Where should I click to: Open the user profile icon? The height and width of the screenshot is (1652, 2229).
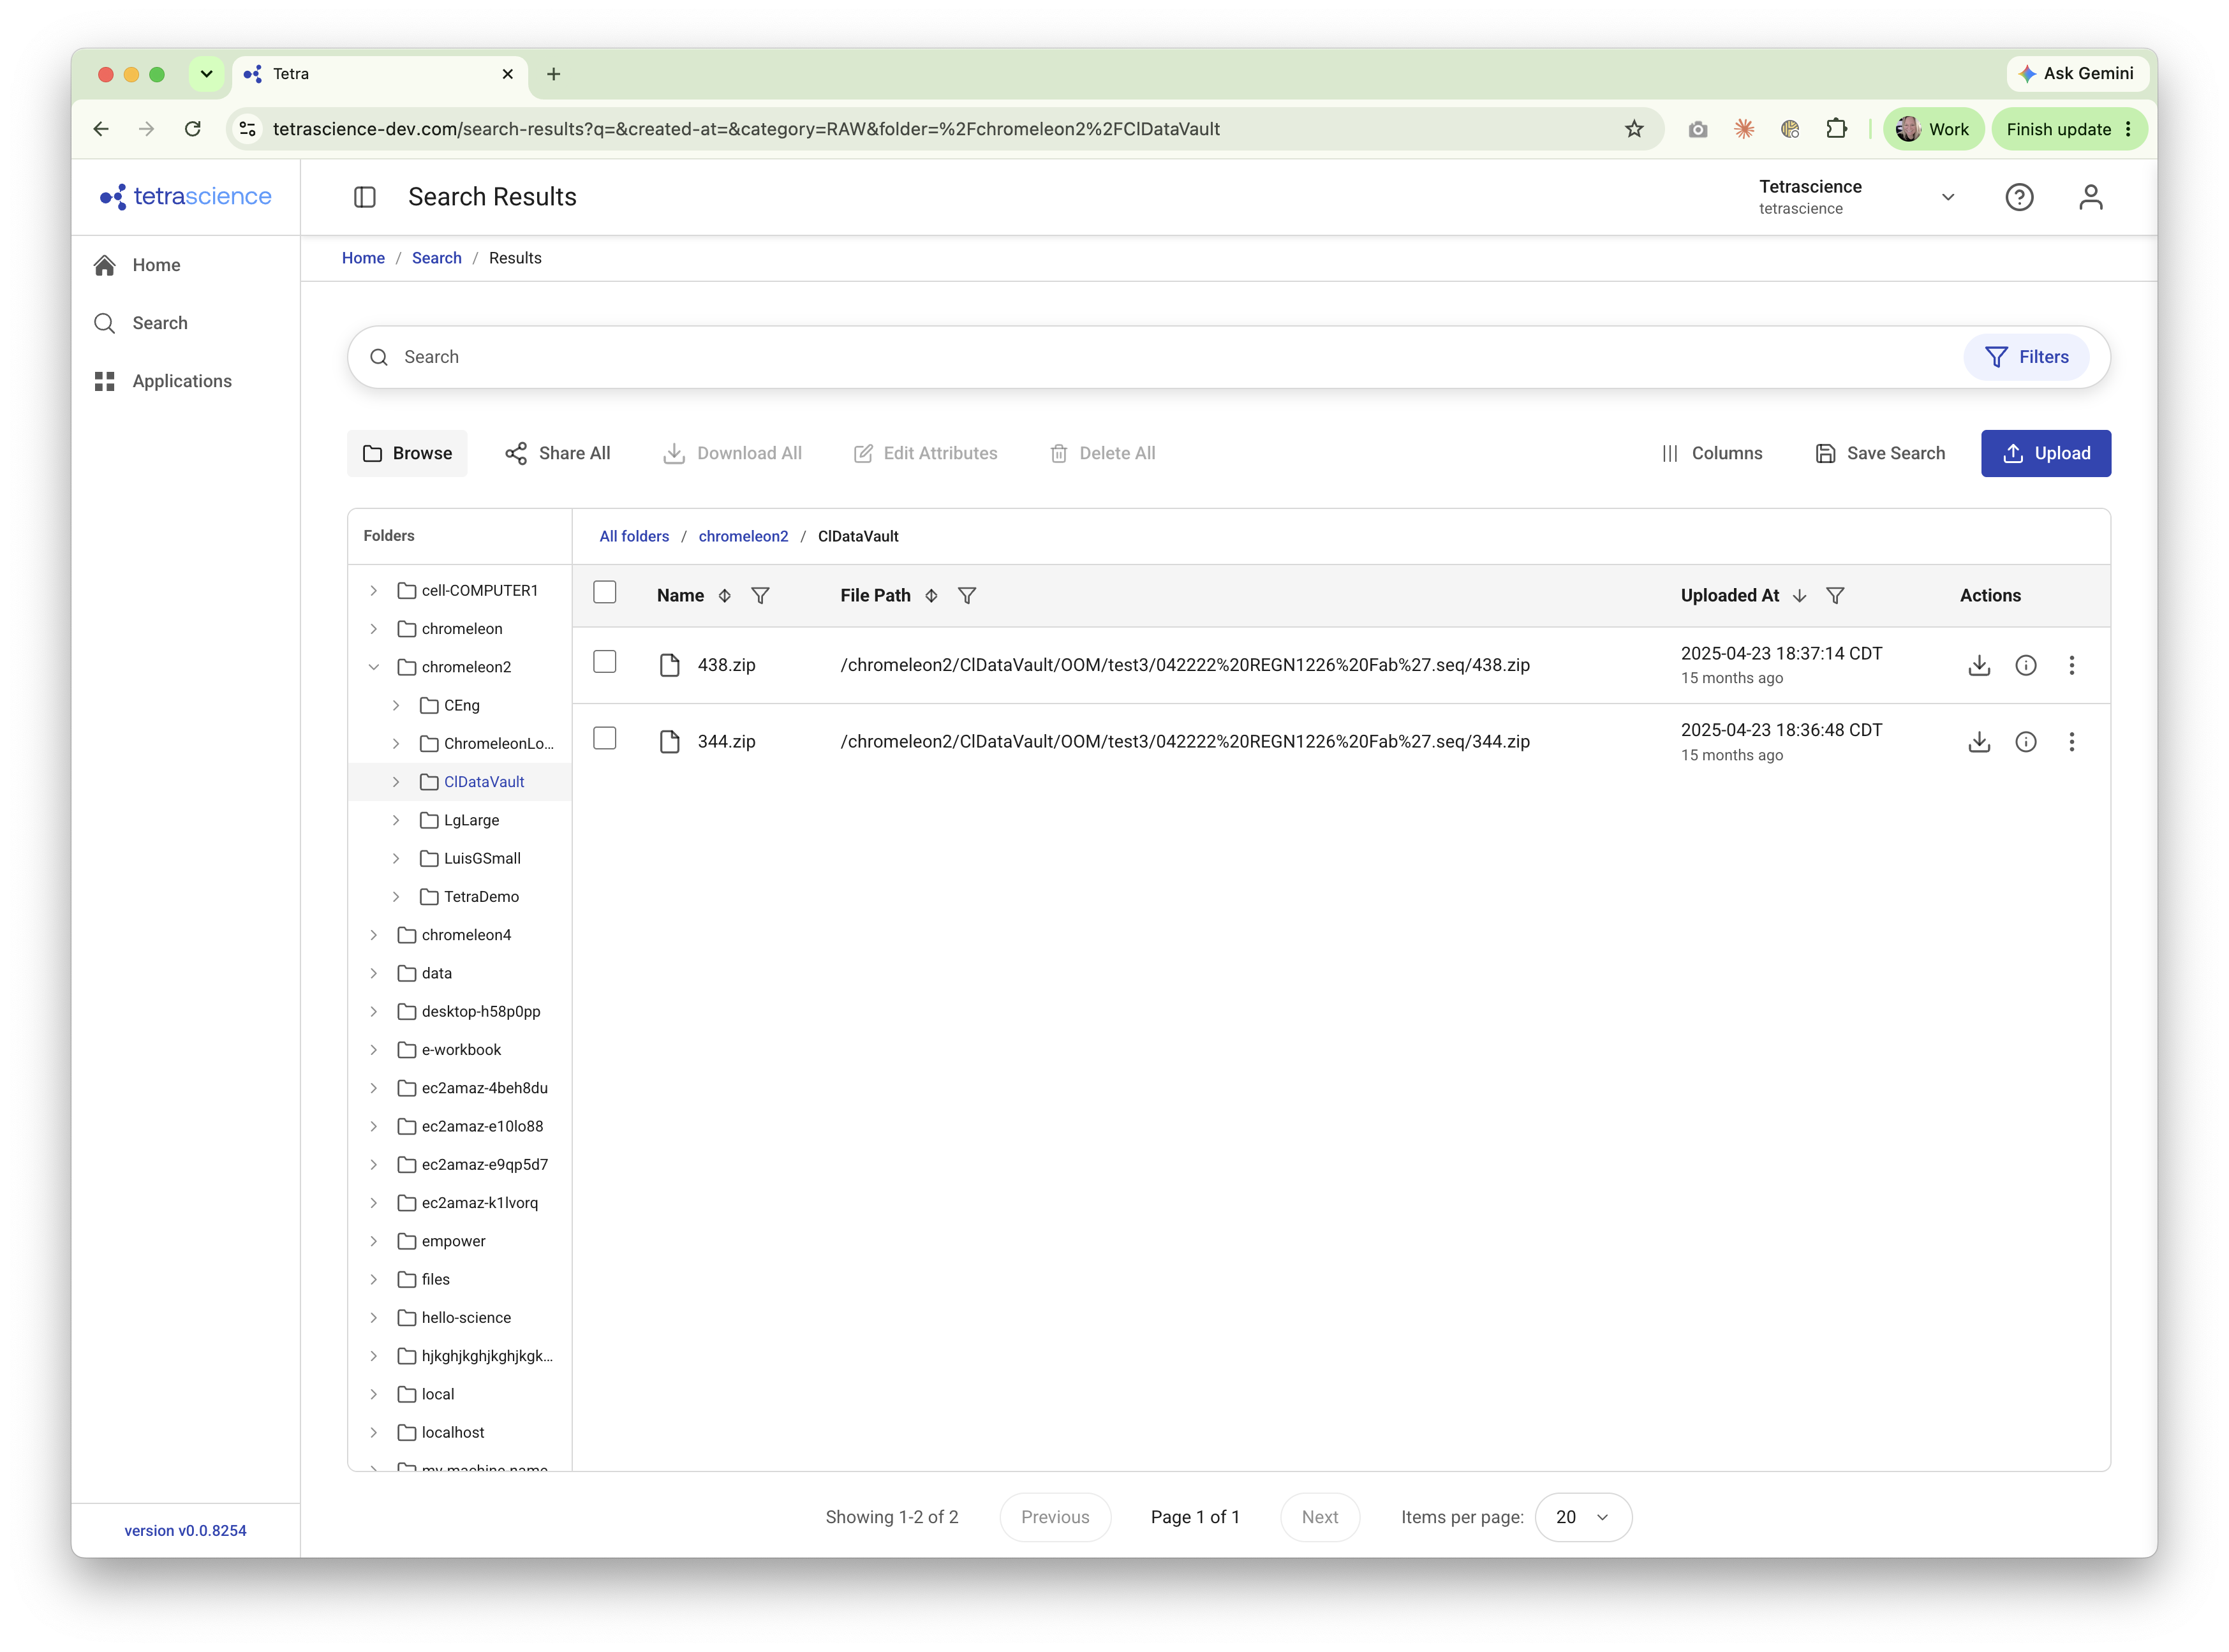[x=2090, y=197]
